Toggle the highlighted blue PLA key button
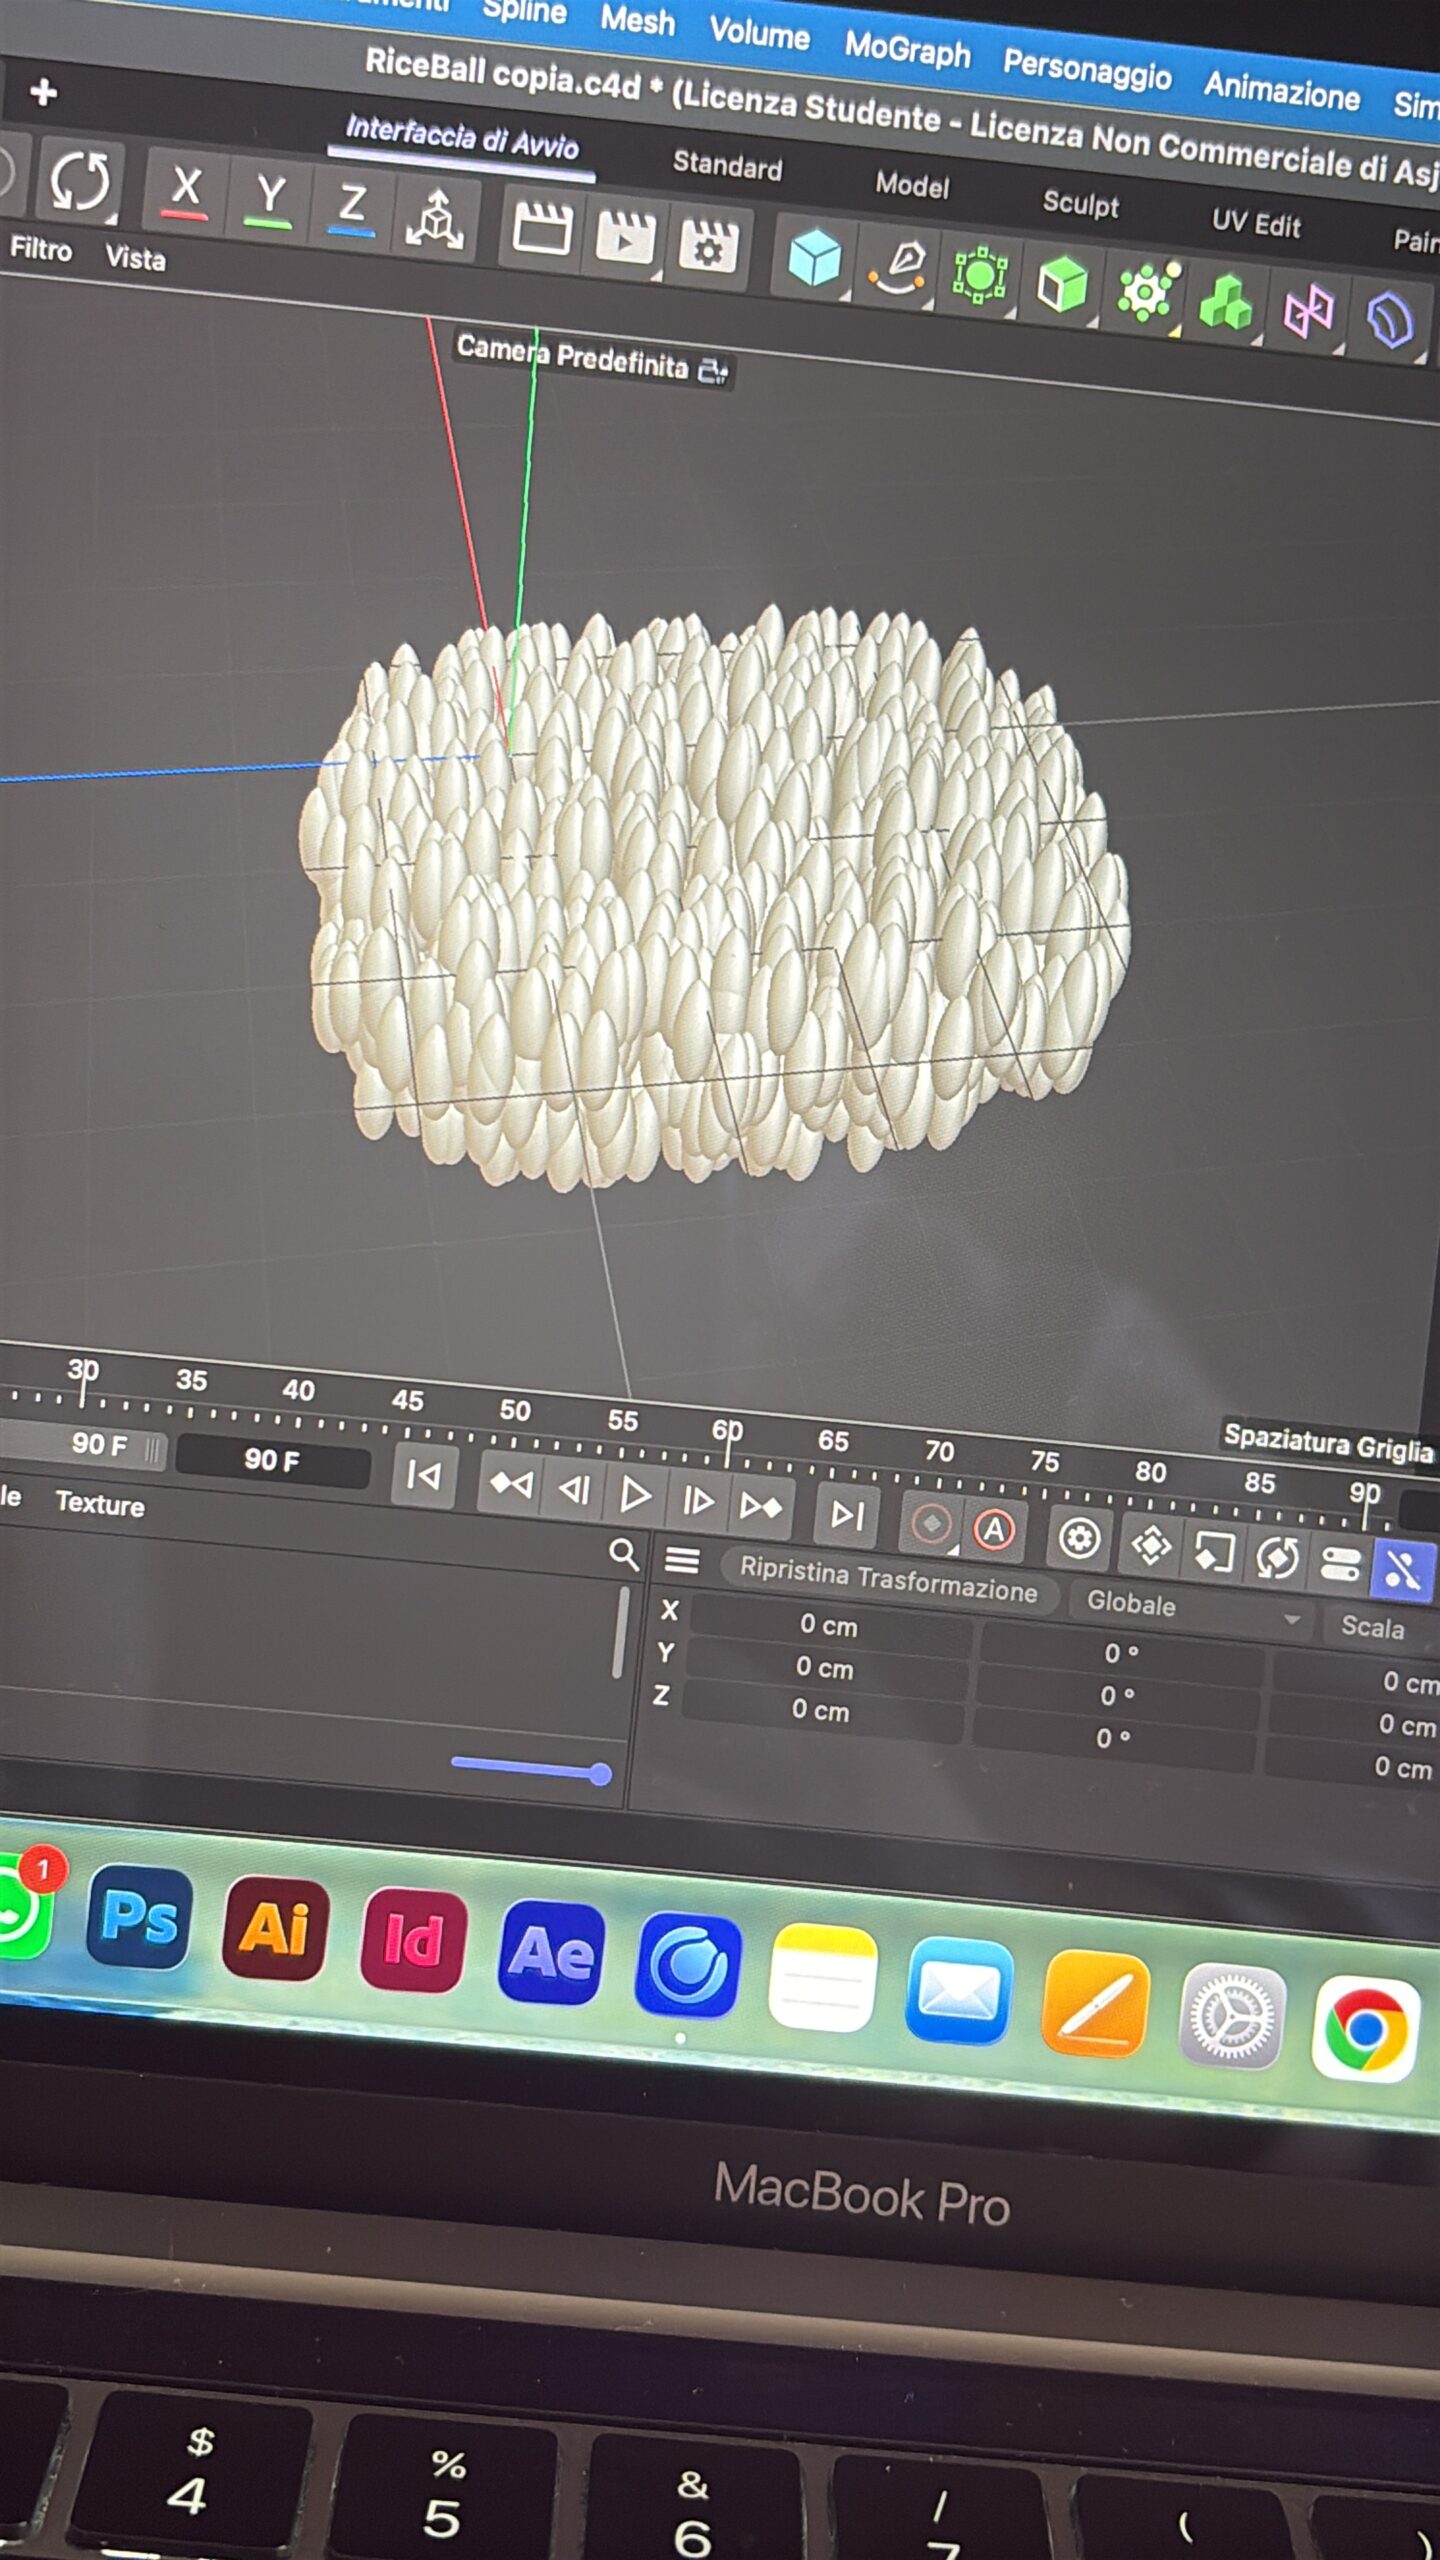 tap(1402, 1571)
